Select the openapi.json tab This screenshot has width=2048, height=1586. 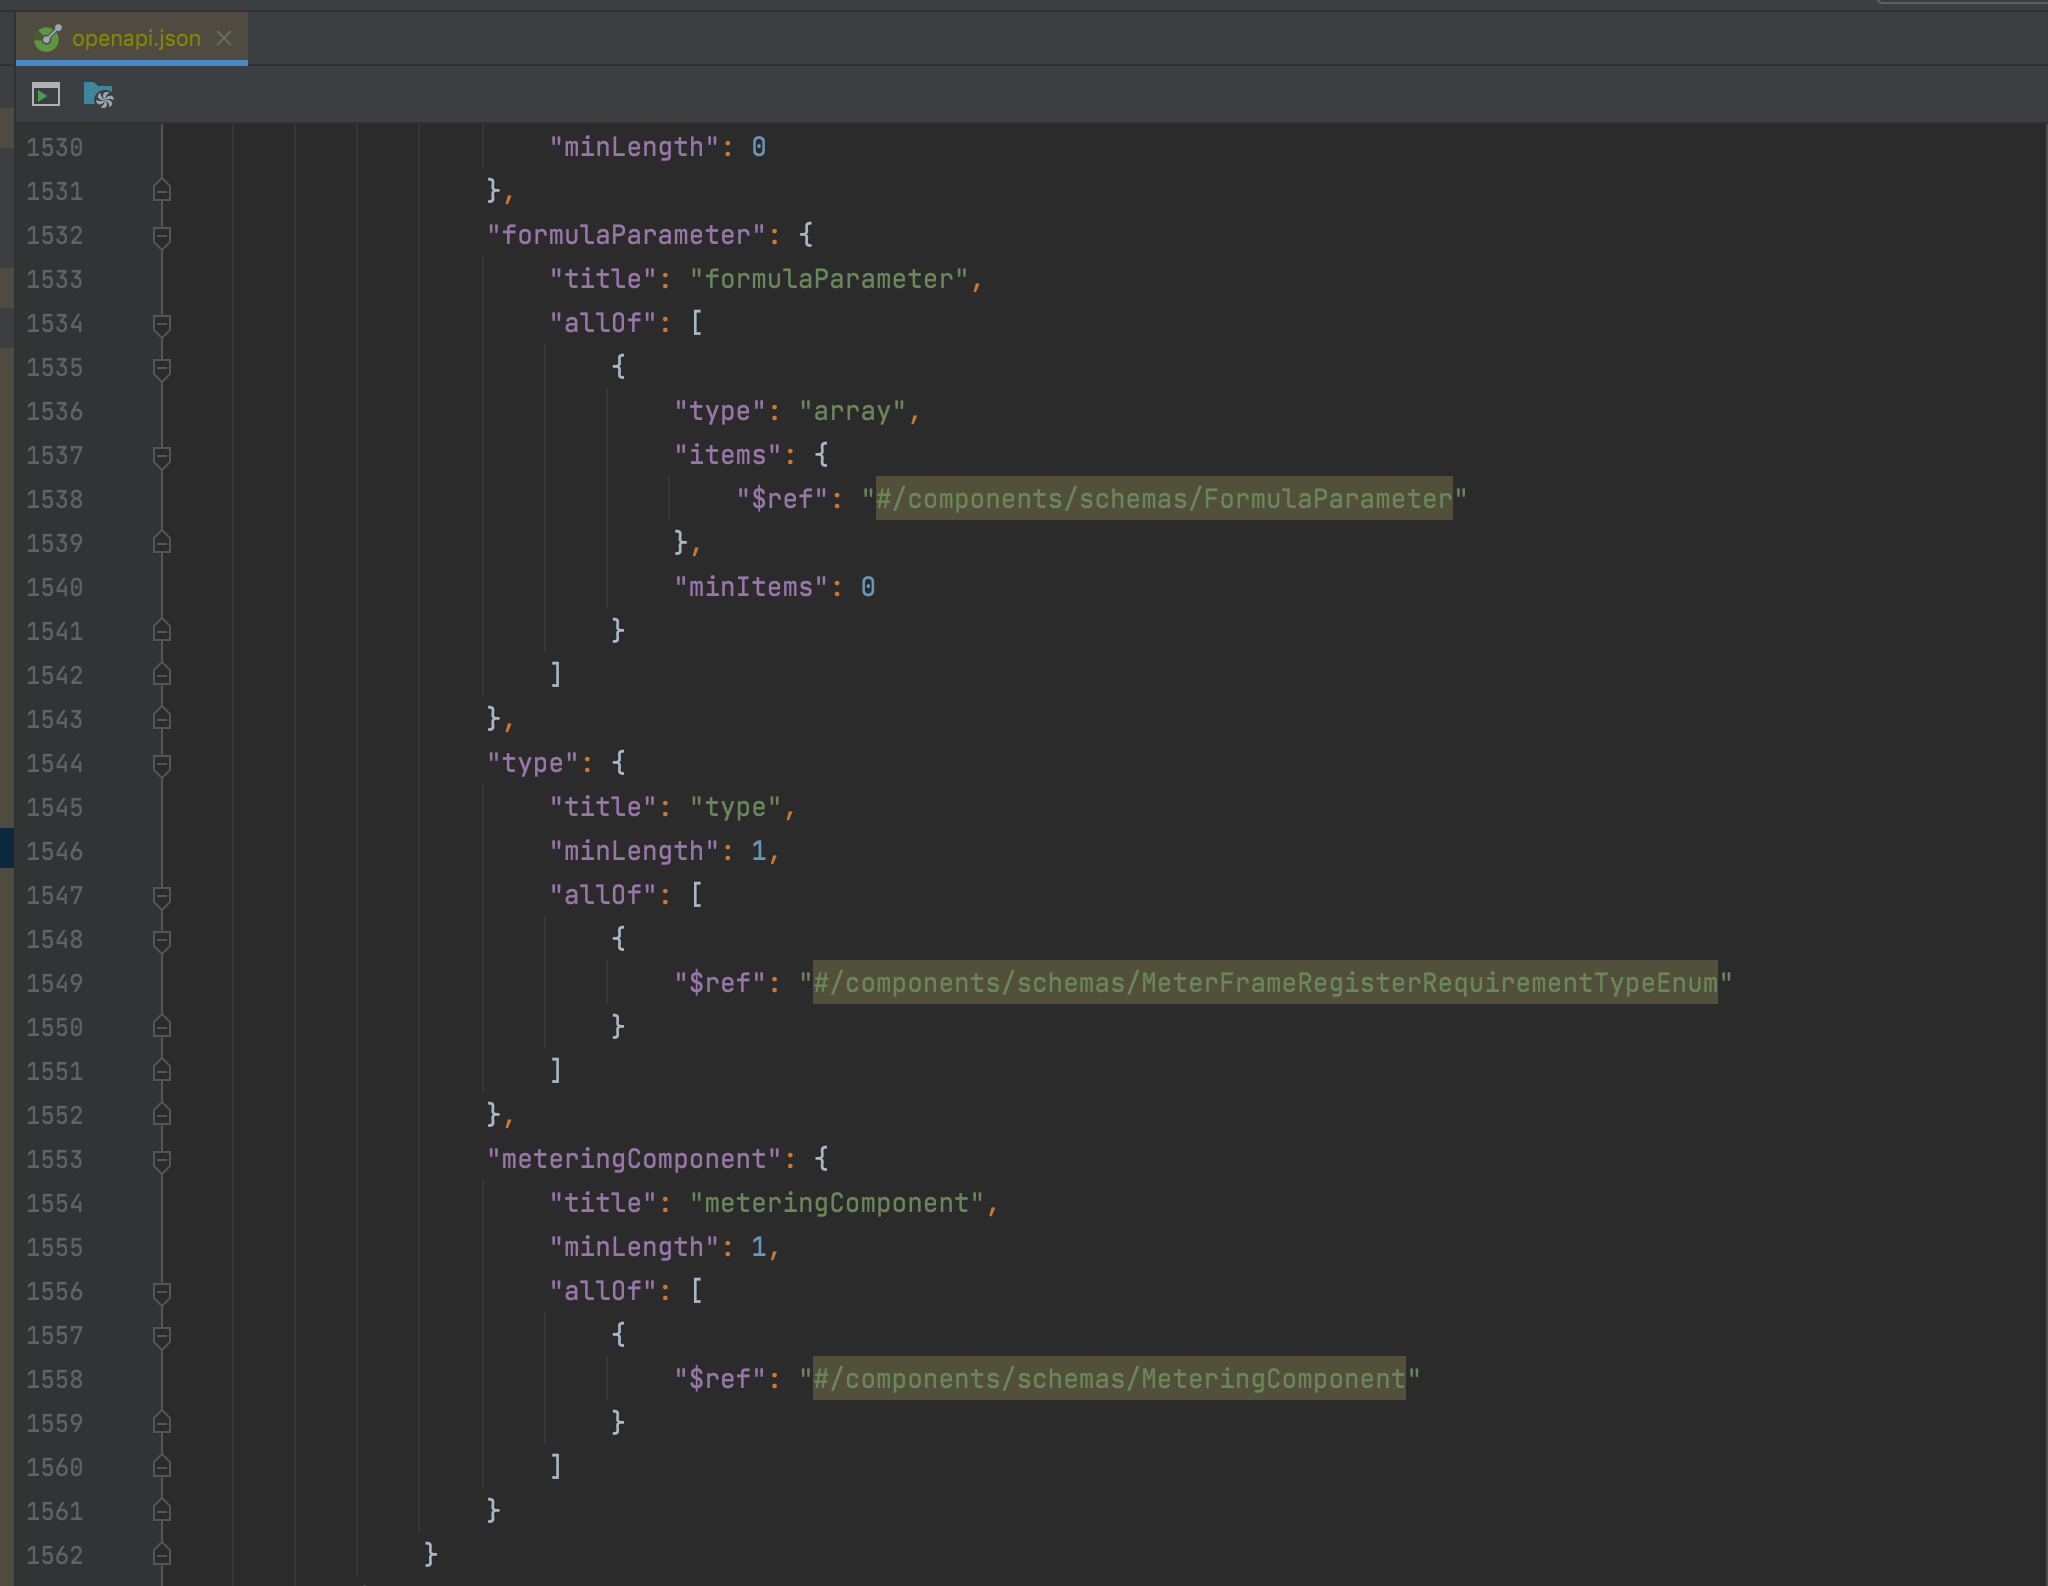pyautogui.click(x=135, y=38)
